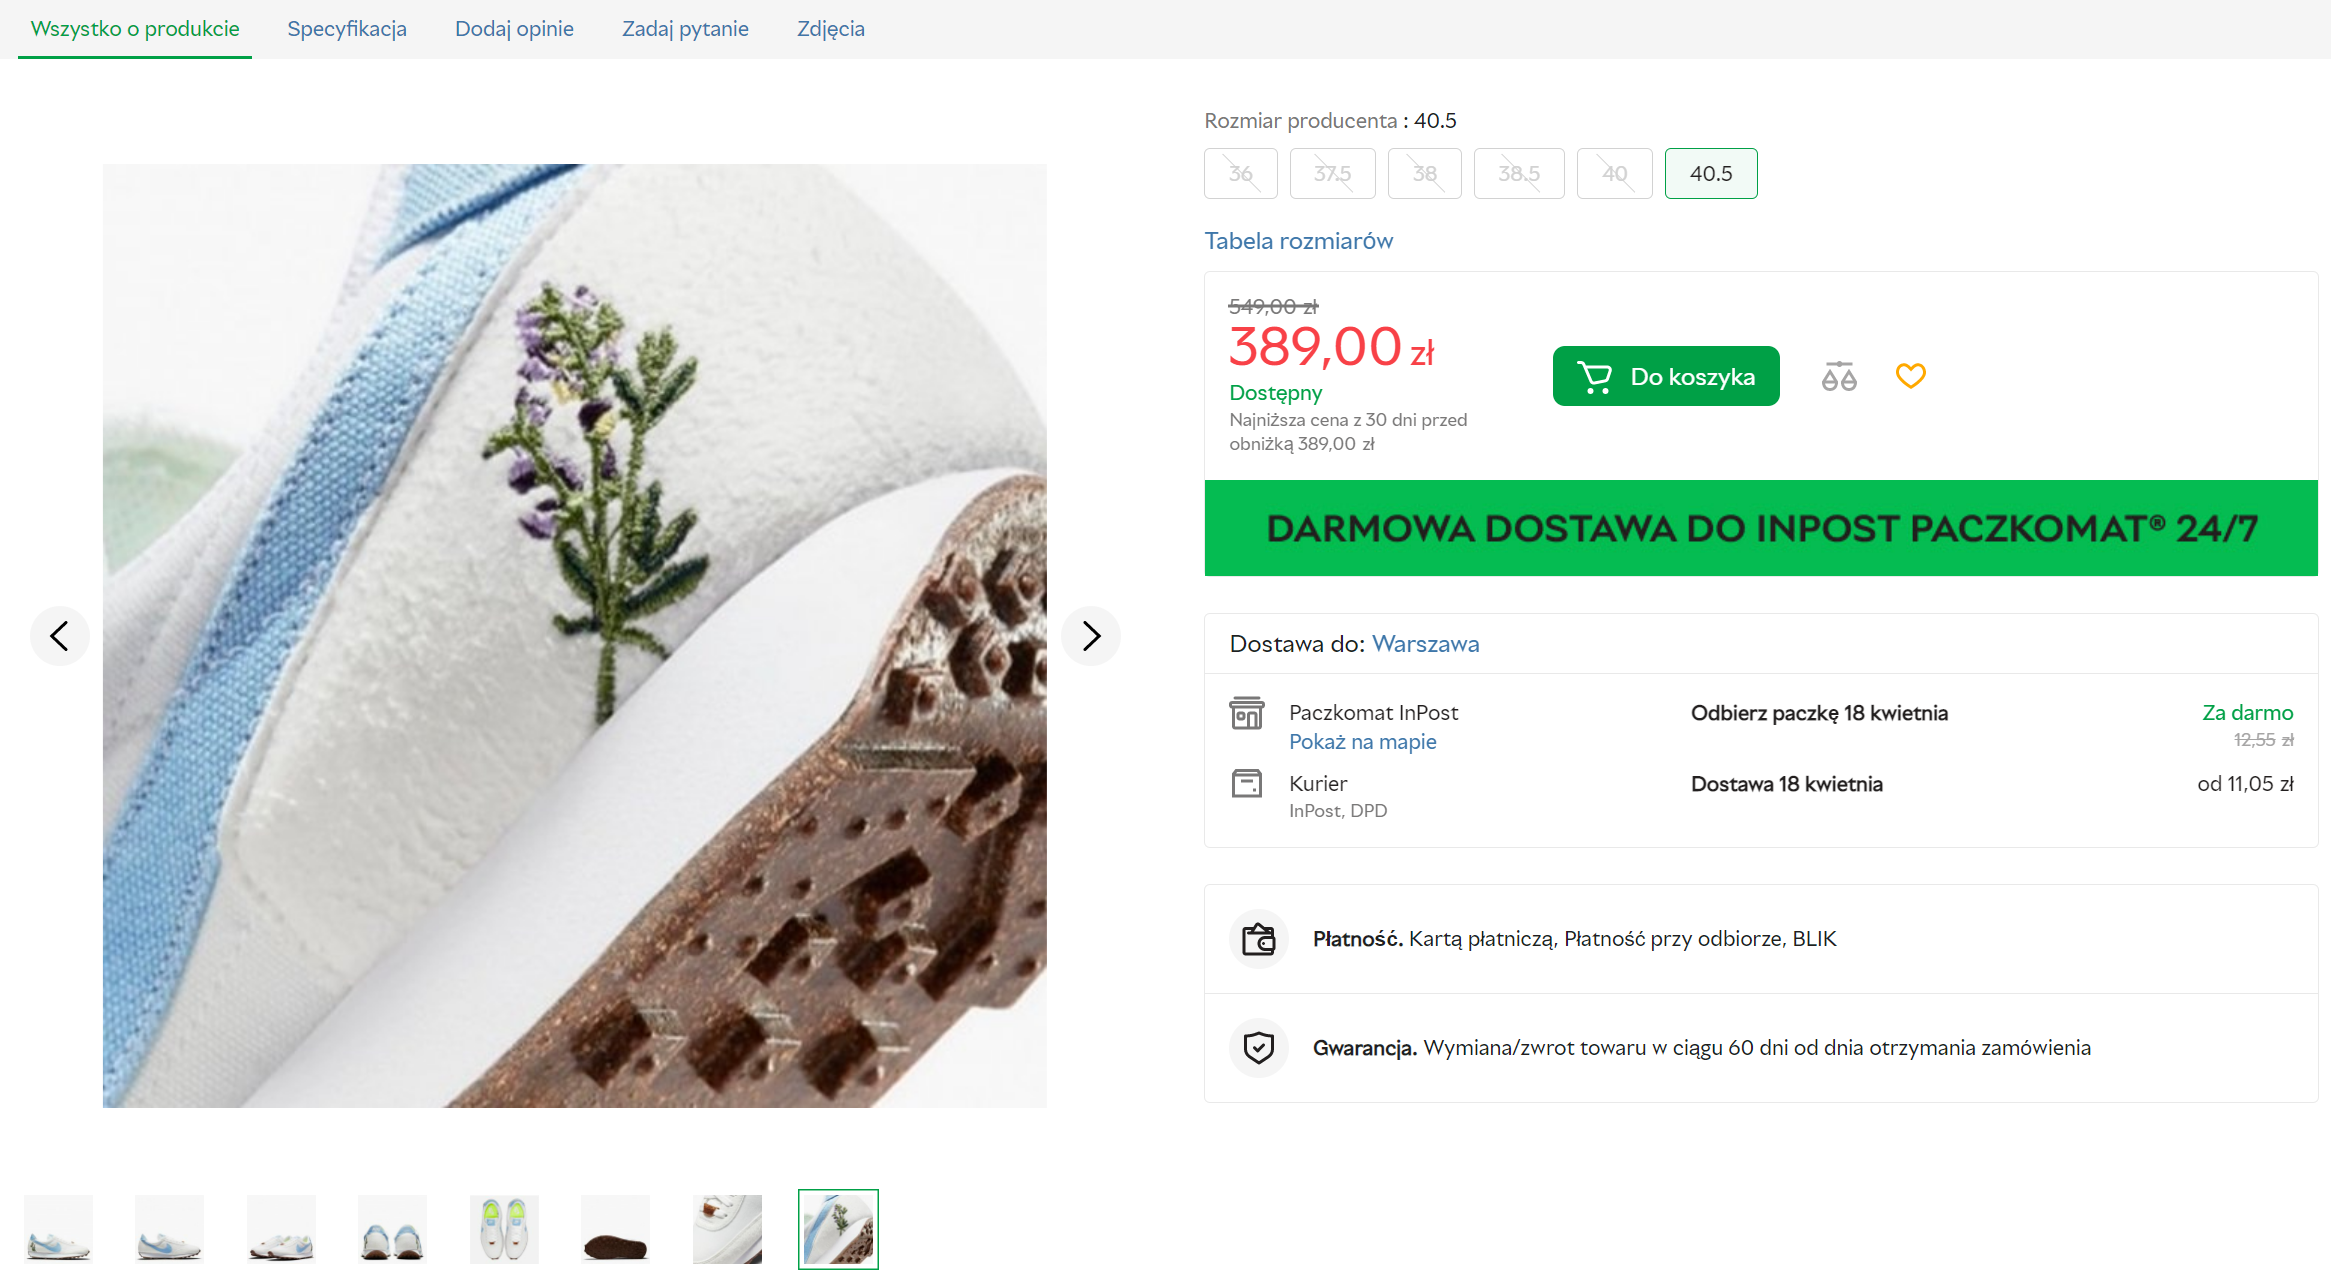Click the payment wallet icon

pyautogui.click(x=1258, y=939)
